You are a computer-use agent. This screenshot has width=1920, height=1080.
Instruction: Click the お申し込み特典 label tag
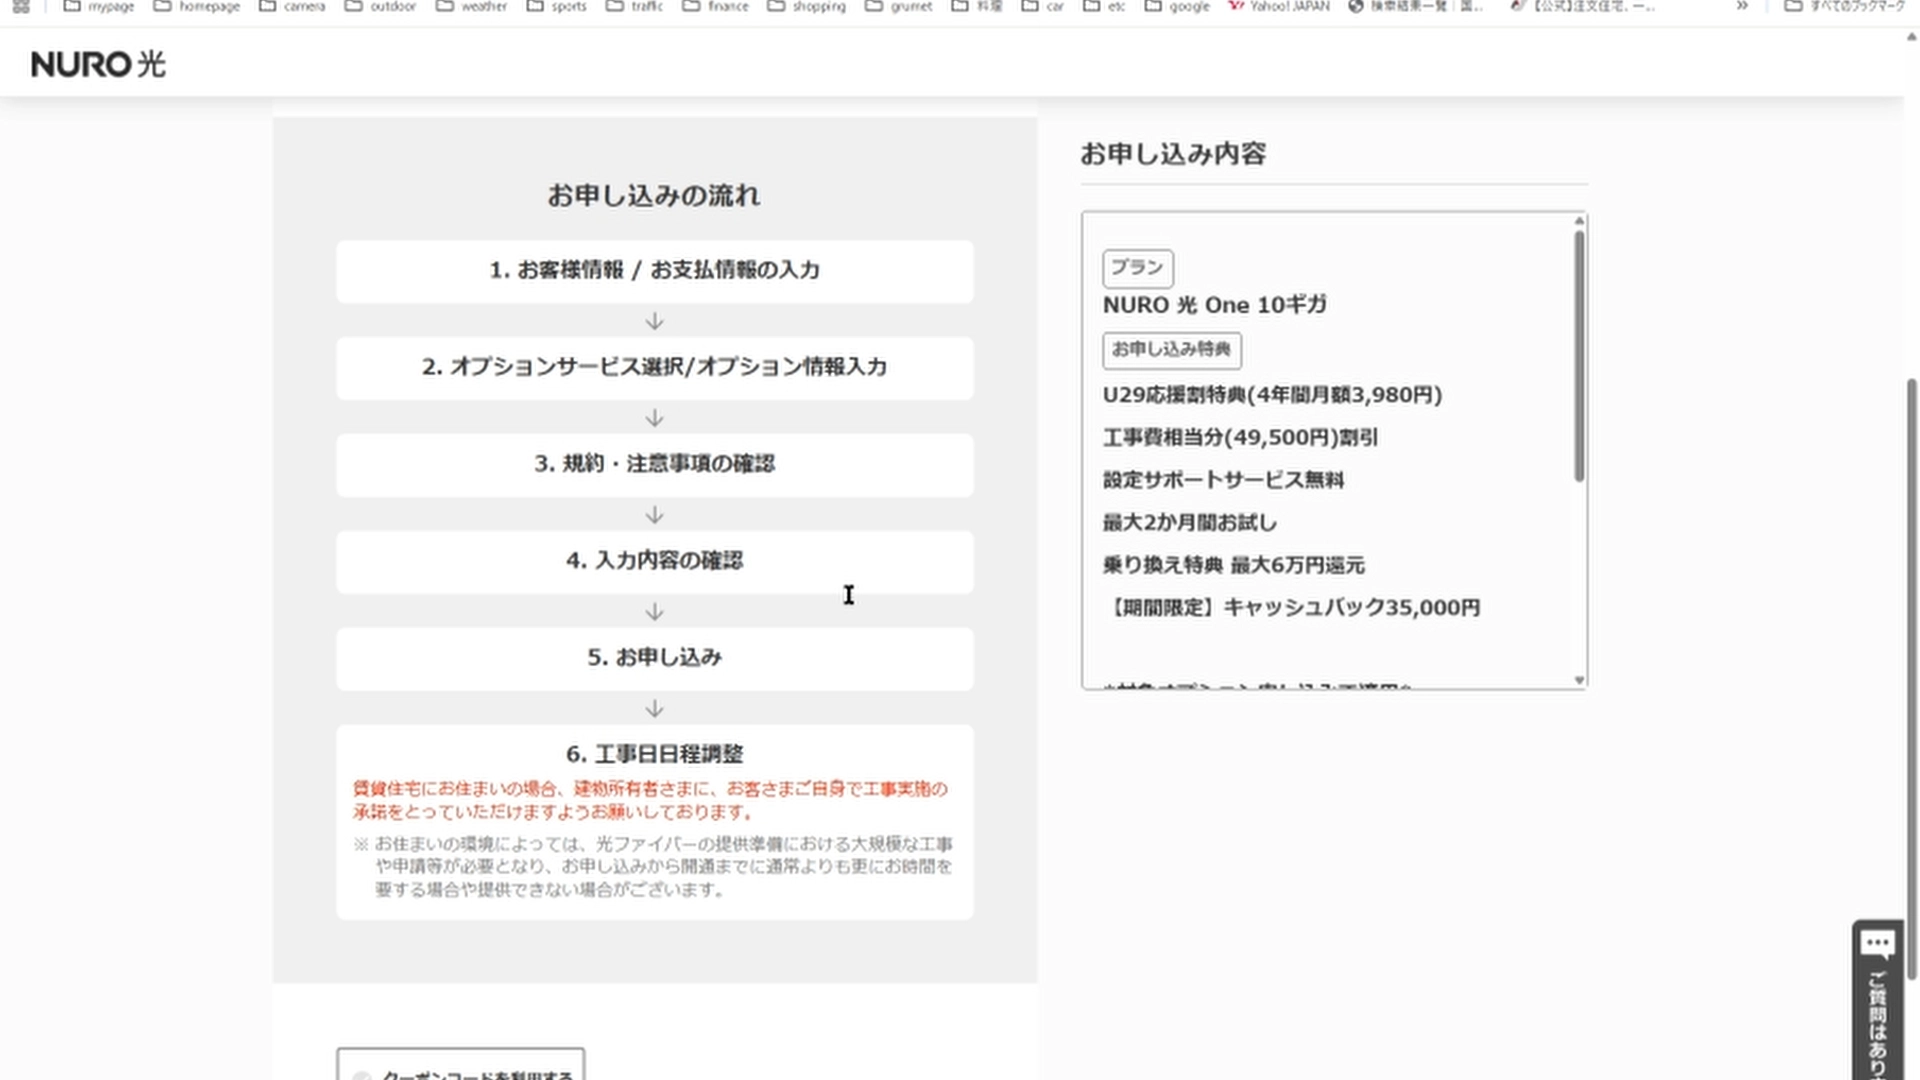[1171, 350]
